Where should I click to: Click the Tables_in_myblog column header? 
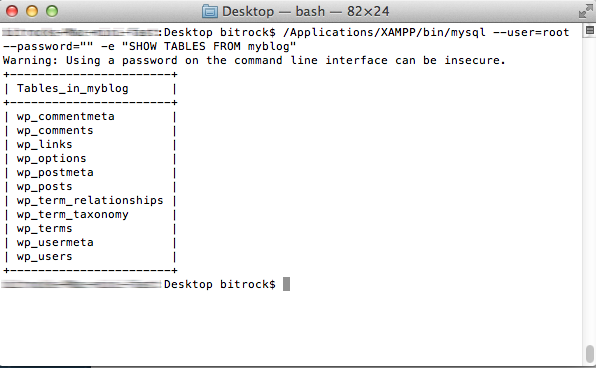pos(73,89)
